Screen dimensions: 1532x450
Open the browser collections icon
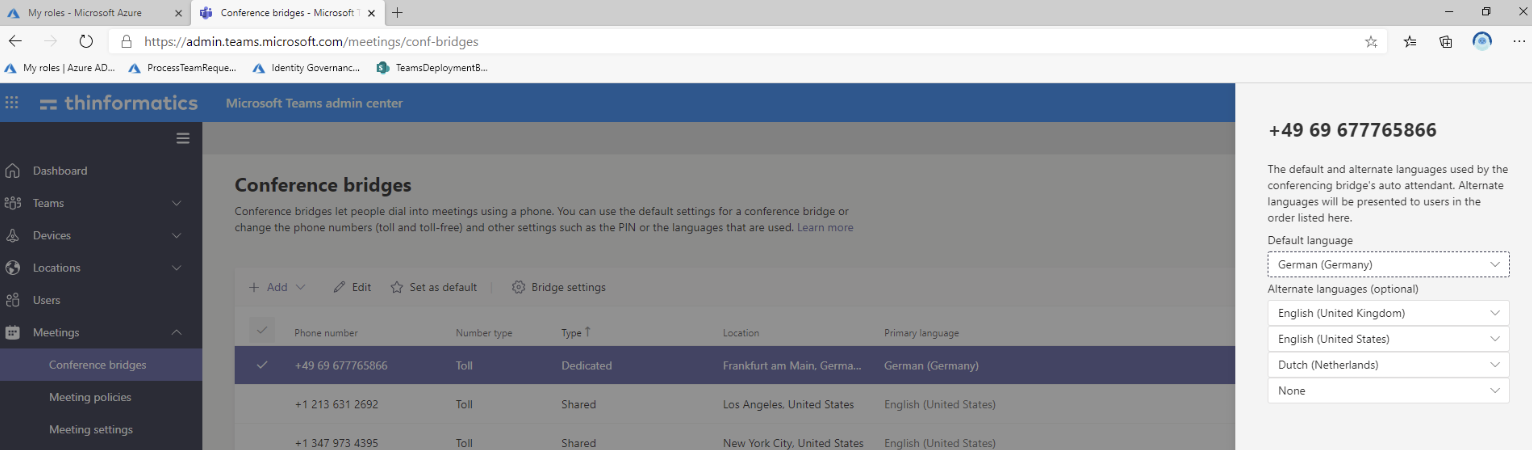1445,42
